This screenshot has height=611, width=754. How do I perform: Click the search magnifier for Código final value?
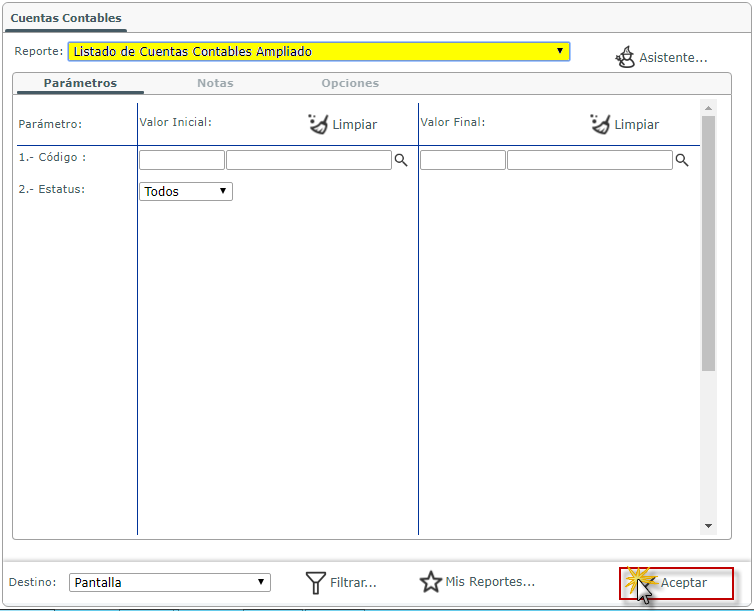681,160
